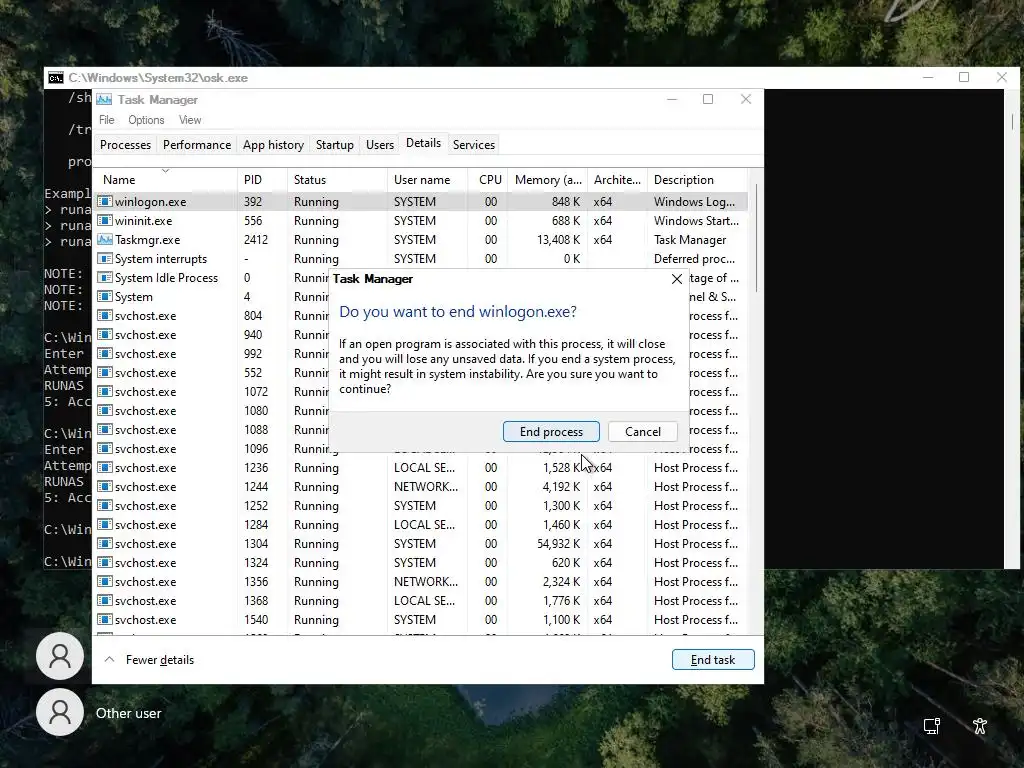Switch to the App history tab
The height and width of the screenshot is (768, 1024).
273,145
